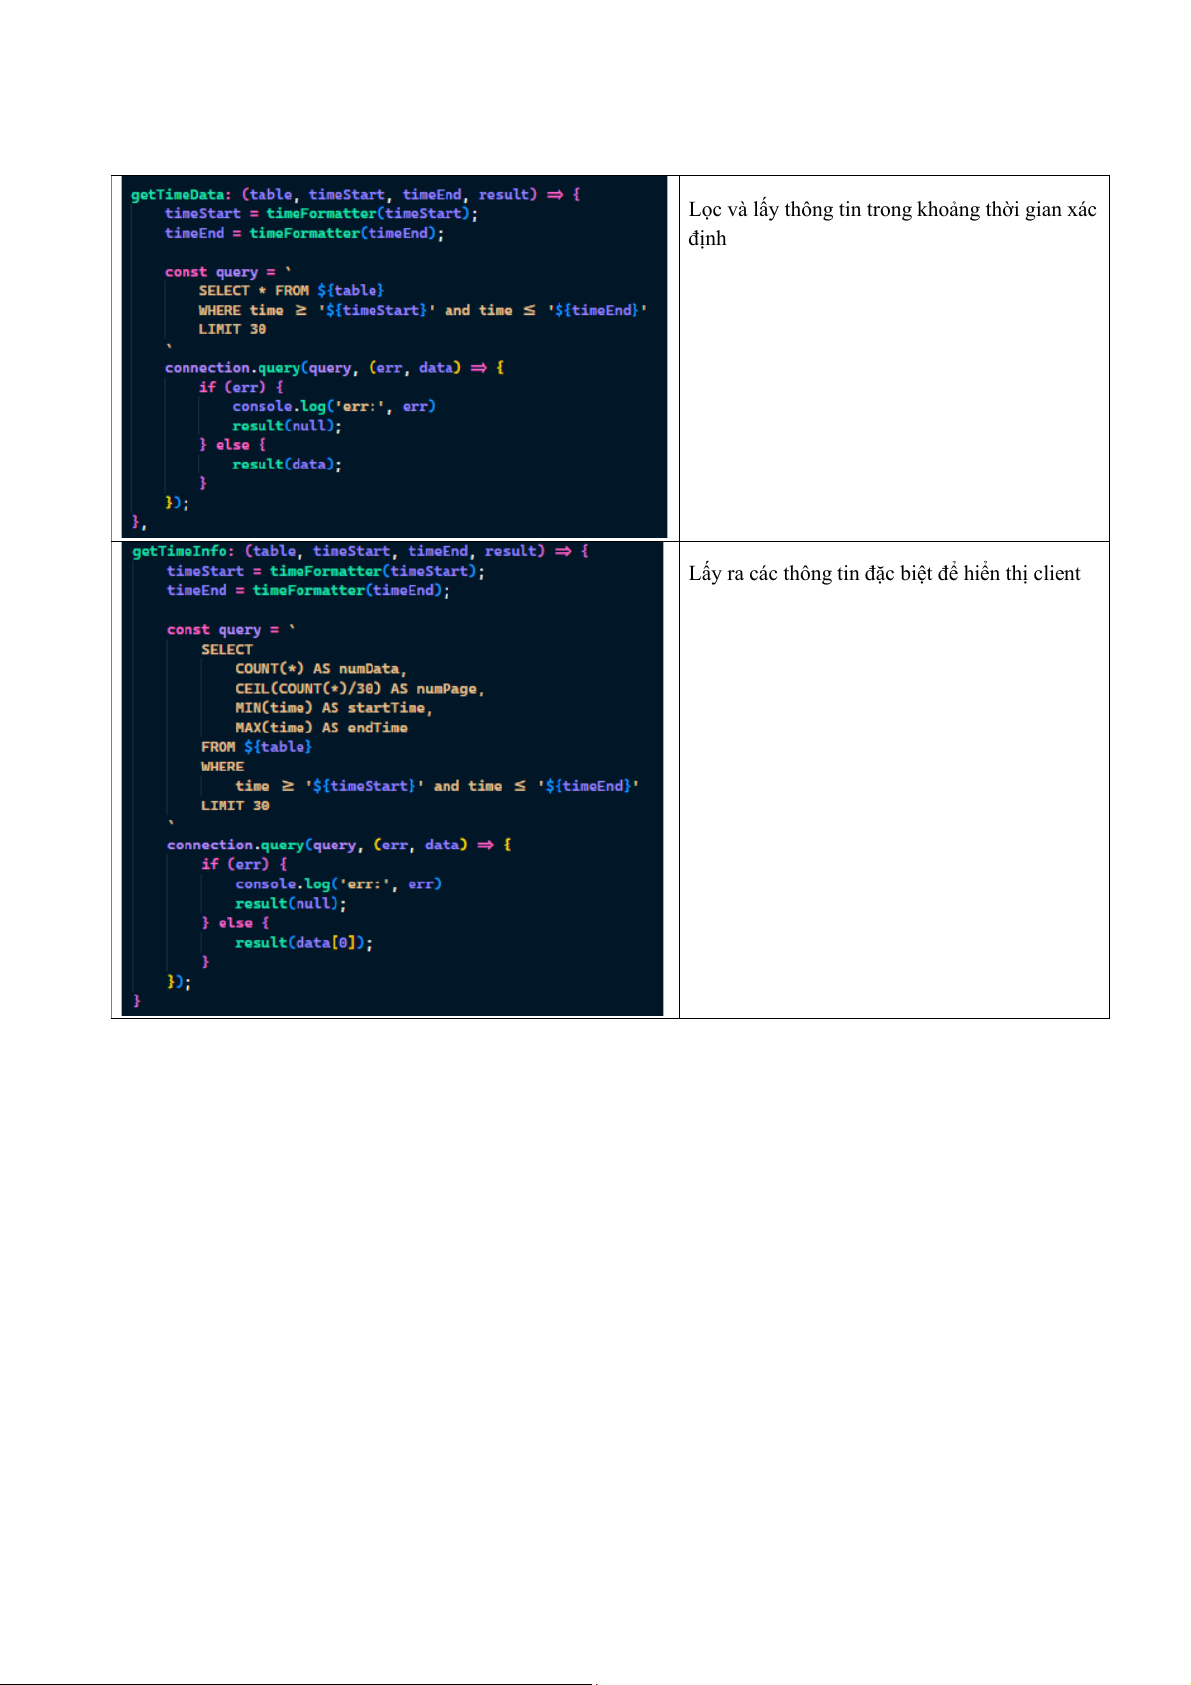Click the 'result(data[0]);' statement
The image size is (1191, 1685).
pos(303,943)
